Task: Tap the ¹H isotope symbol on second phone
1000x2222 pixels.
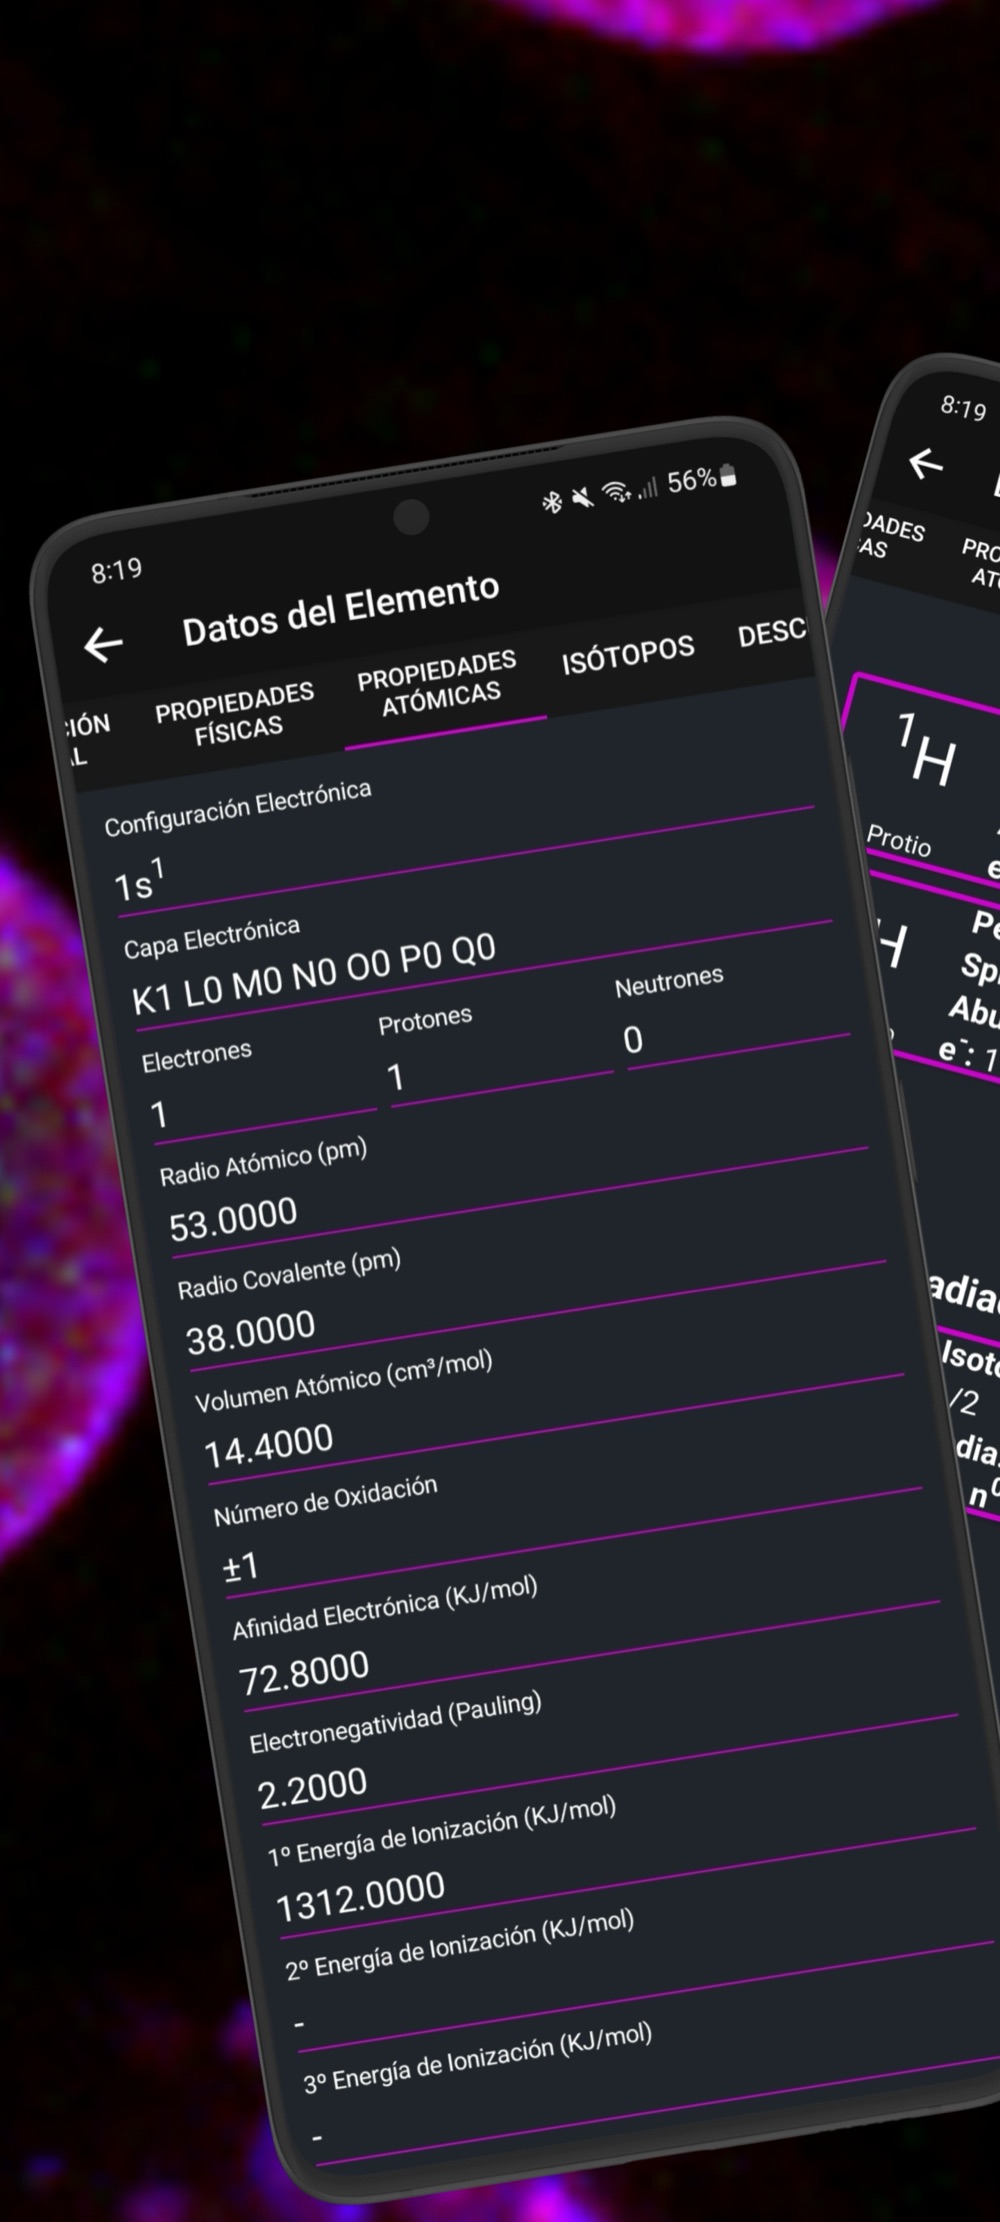Action: (x=926, y=749)
